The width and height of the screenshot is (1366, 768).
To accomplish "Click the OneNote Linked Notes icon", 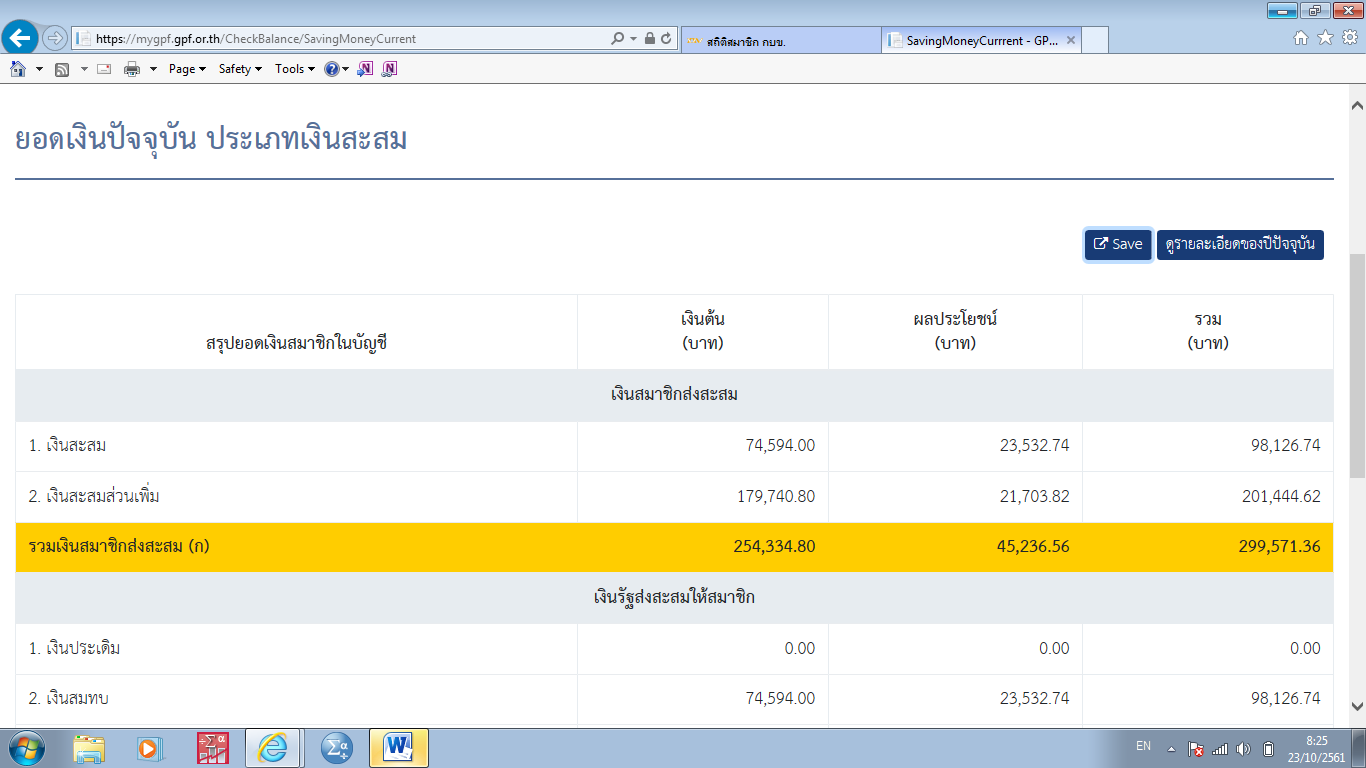I will coord(389,69).
